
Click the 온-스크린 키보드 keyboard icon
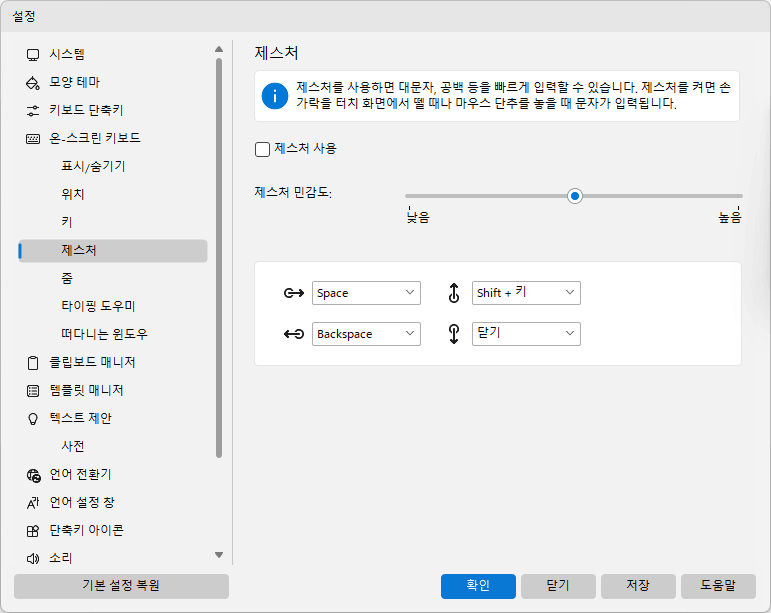pyautogui.click(x=33, y=139)
